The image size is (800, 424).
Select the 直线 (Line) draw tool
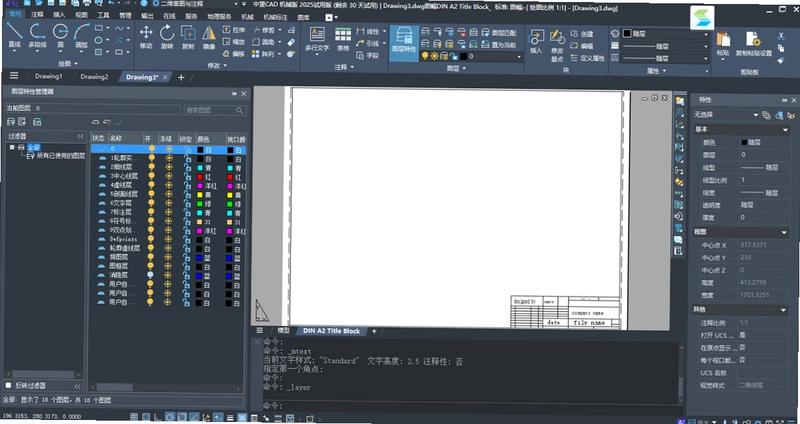tap(14, 36)
